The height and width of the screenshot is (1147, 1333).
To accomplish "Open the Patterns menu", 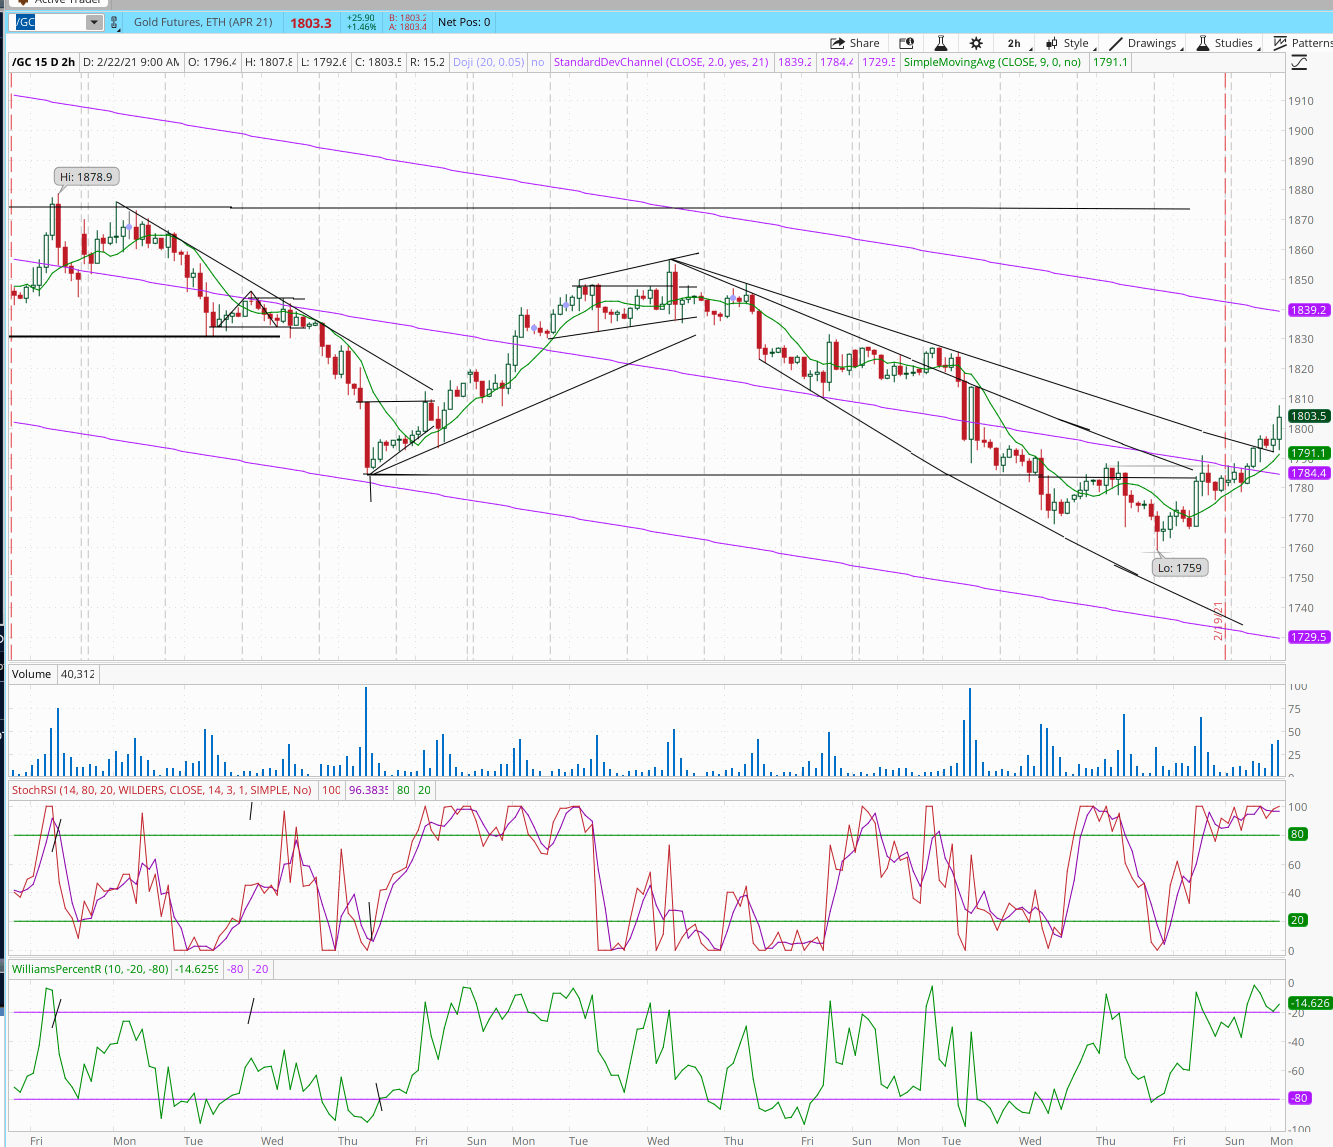I will 1304,43.
